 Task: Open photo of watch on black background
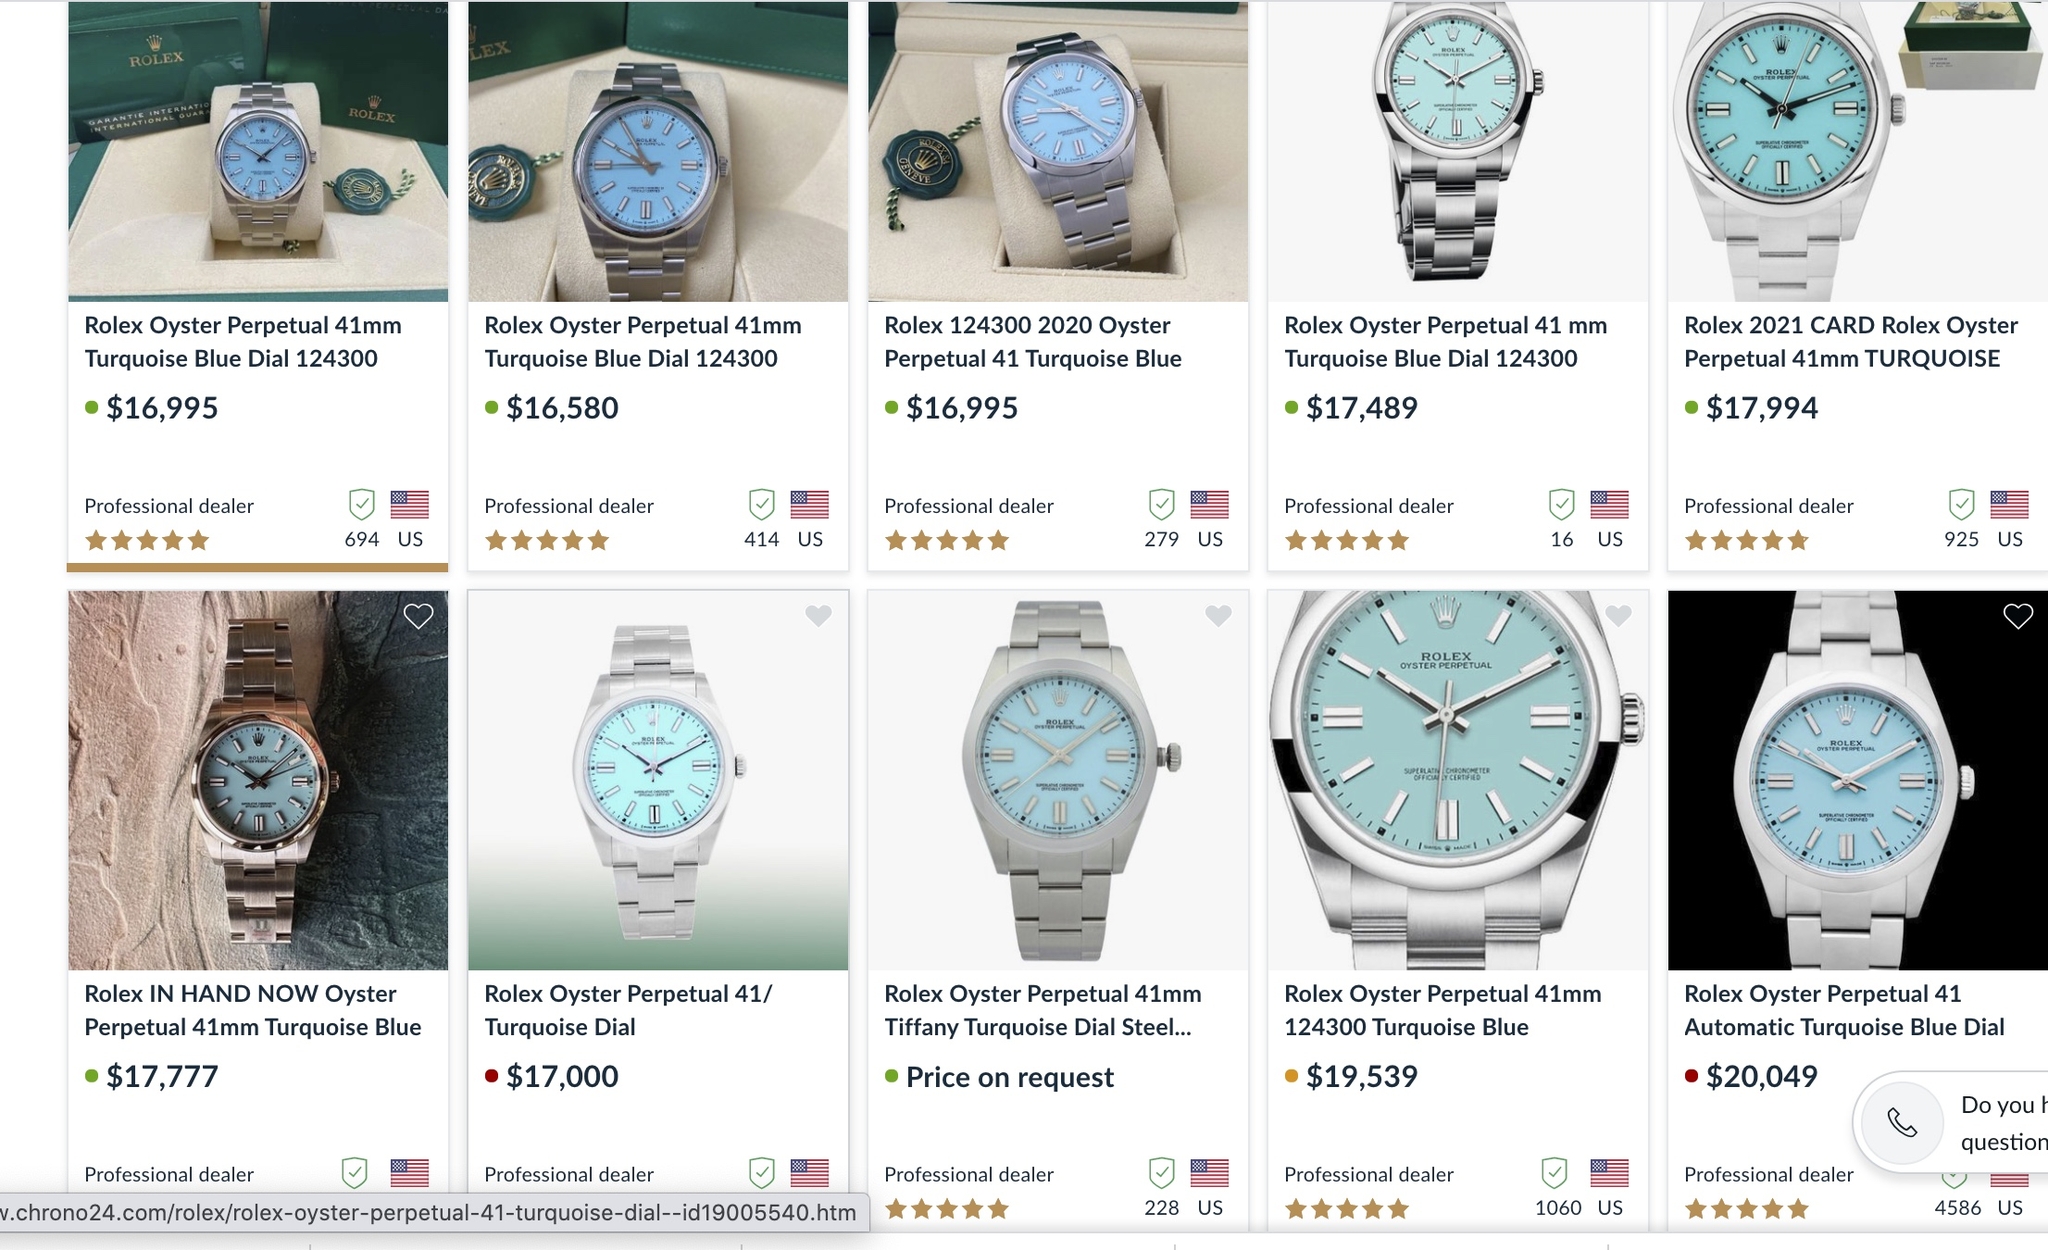[x=1857, y=780]
